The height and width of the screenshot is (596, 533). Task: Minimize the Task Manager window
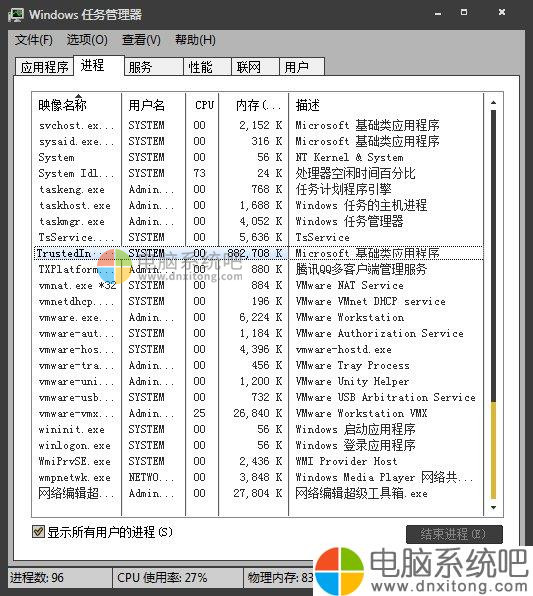[x=438, y=13]
